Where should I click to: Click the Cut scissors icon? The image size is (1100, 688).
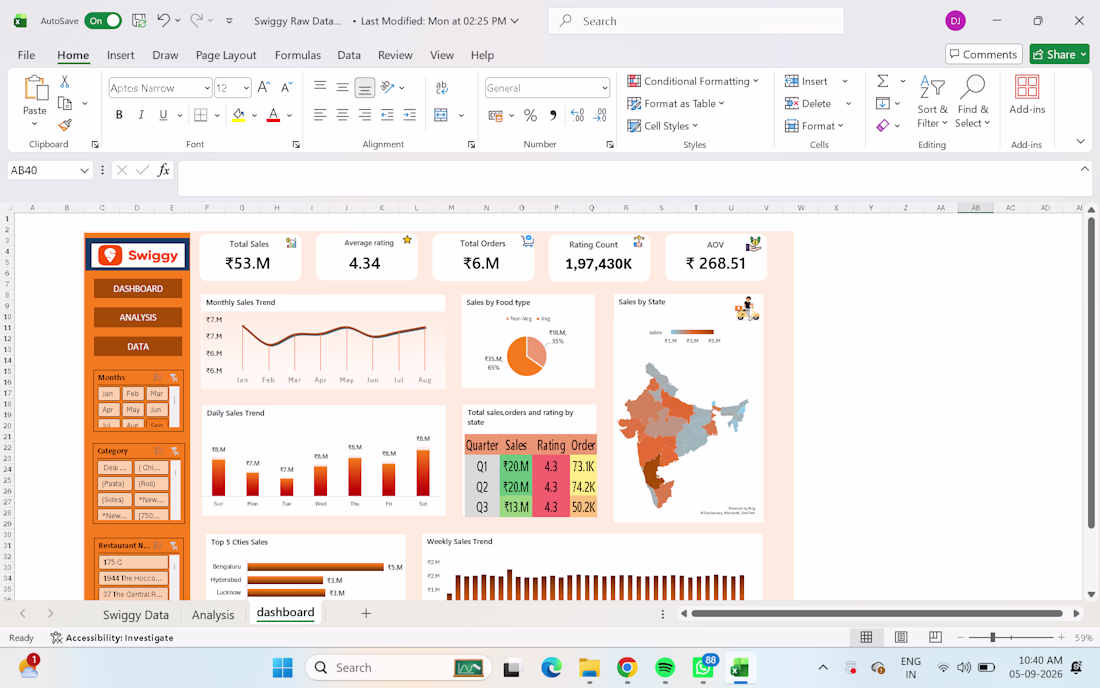click(x=65, y=81)
